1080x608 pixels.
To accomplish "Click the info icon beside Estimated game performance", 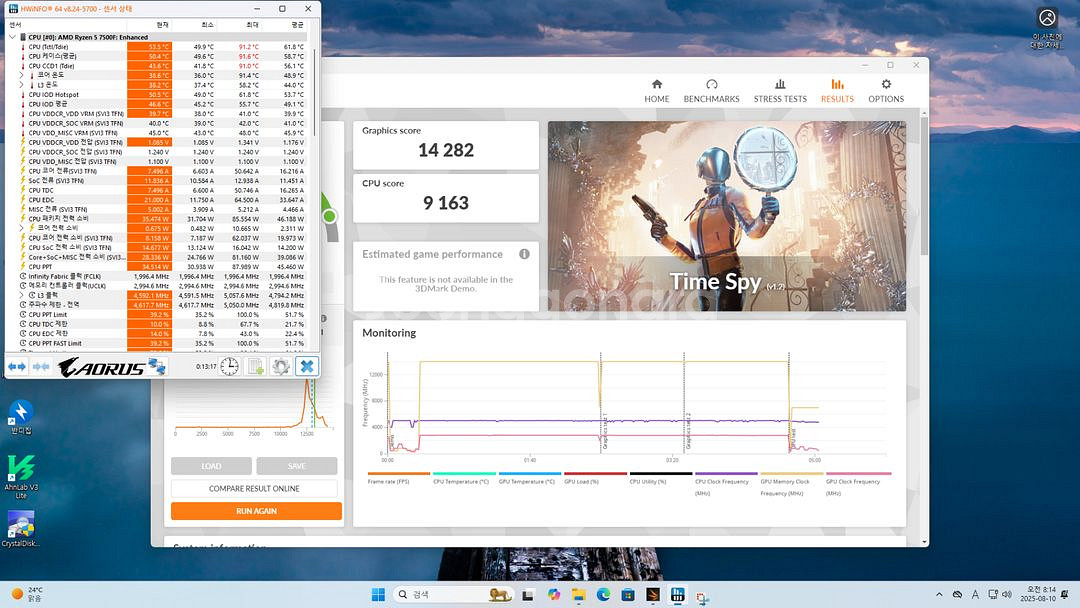I will click(524, 254).
